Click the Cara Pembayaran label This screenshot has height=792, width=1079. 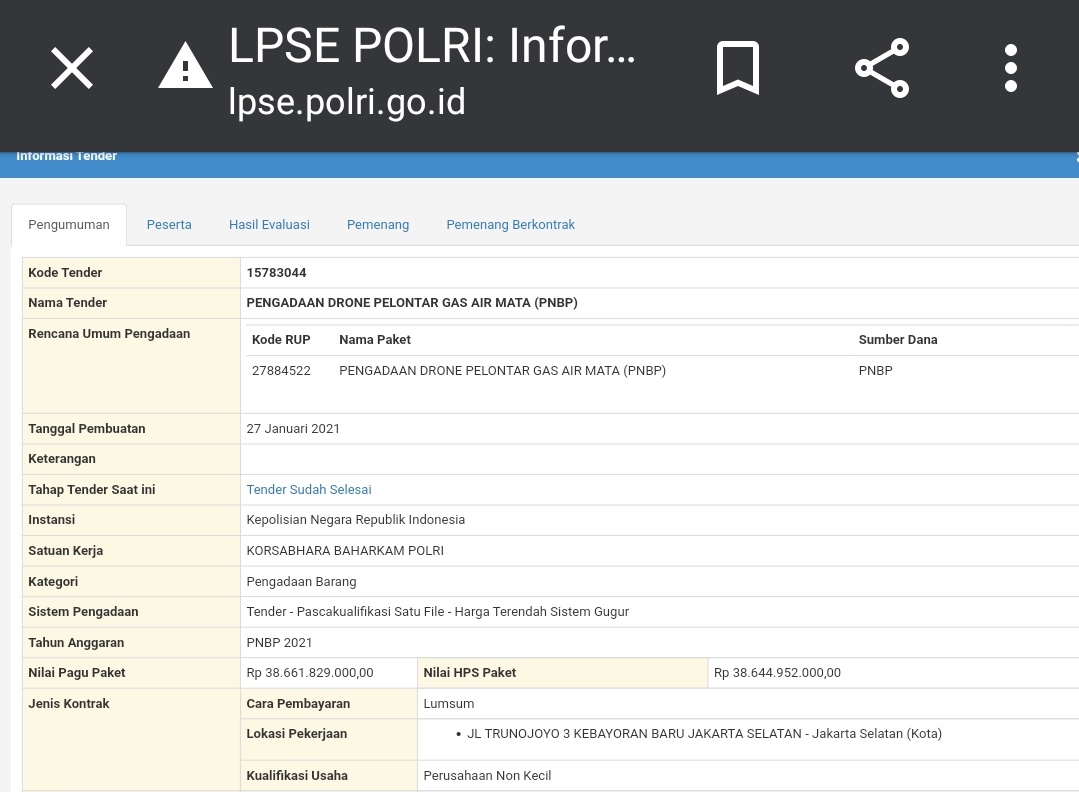point(298,703)
